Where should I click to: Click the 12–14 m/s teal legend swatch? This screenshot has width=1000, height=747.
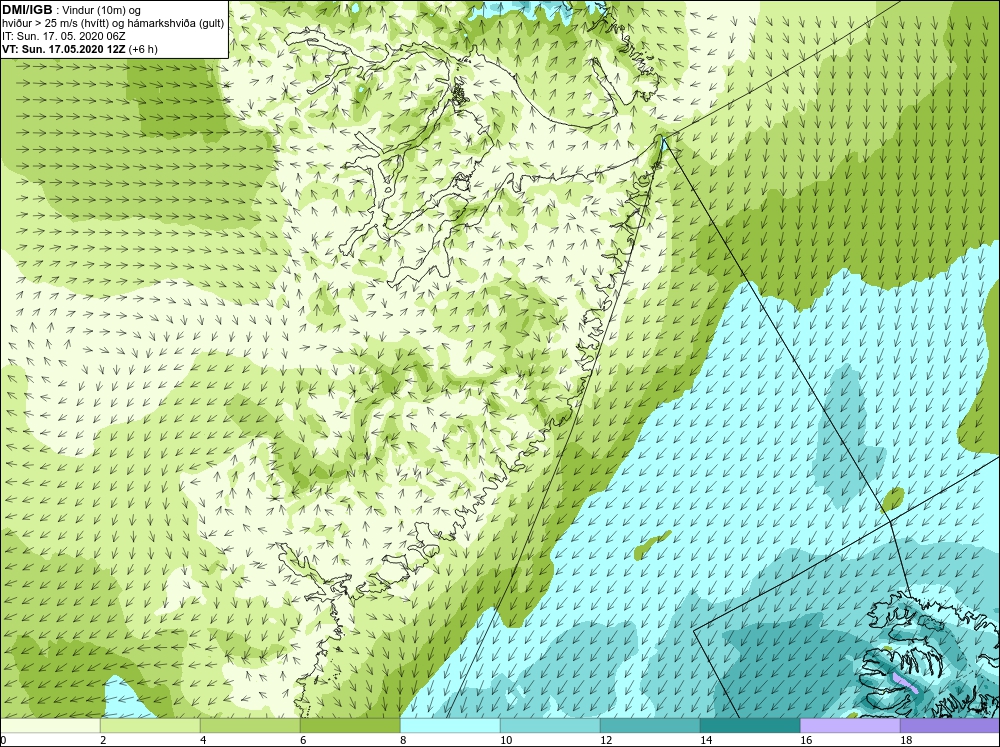pos(650,725)
